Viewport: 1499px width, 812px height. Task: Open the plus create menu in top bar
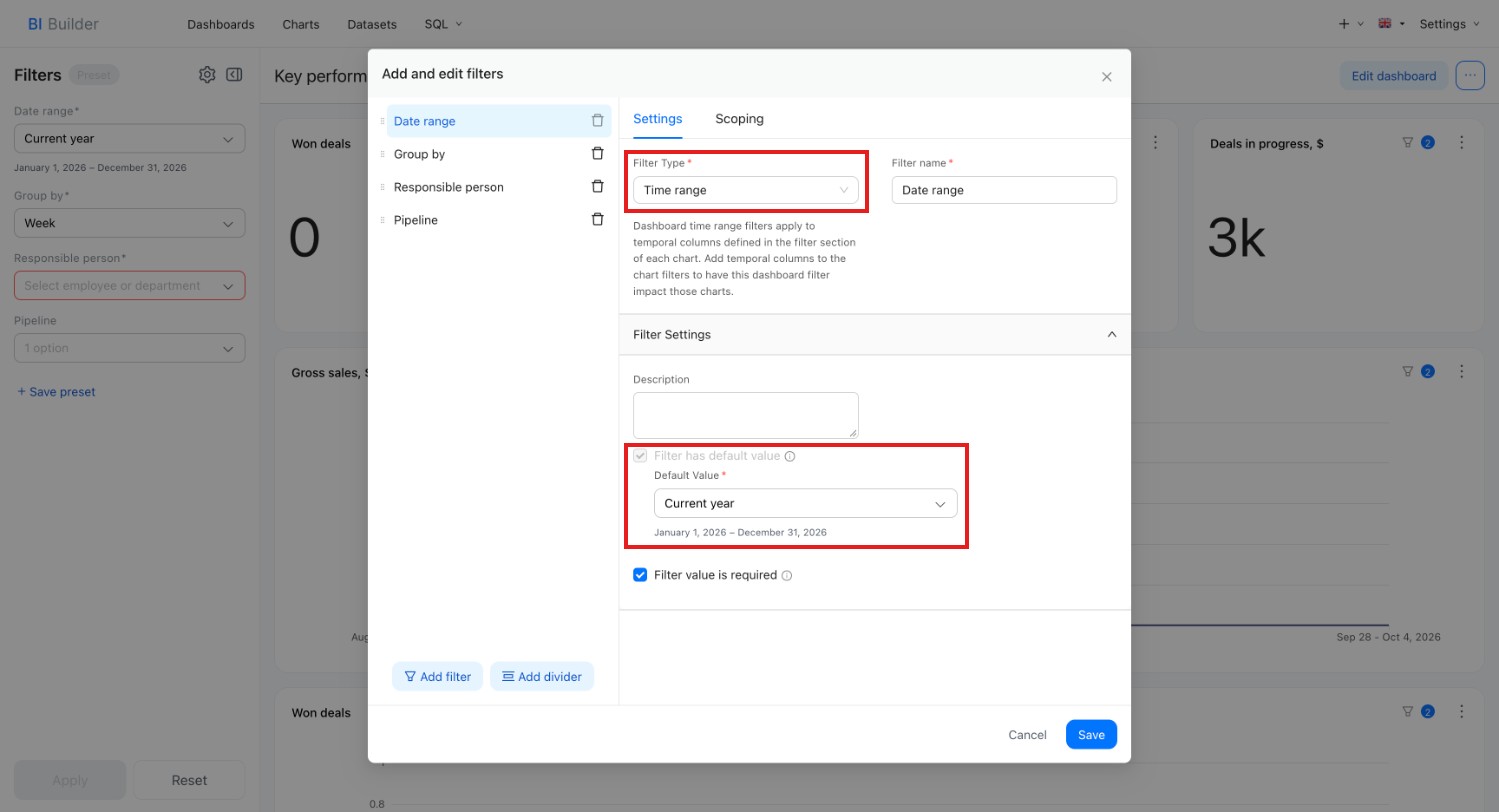tap(1350, 24)
